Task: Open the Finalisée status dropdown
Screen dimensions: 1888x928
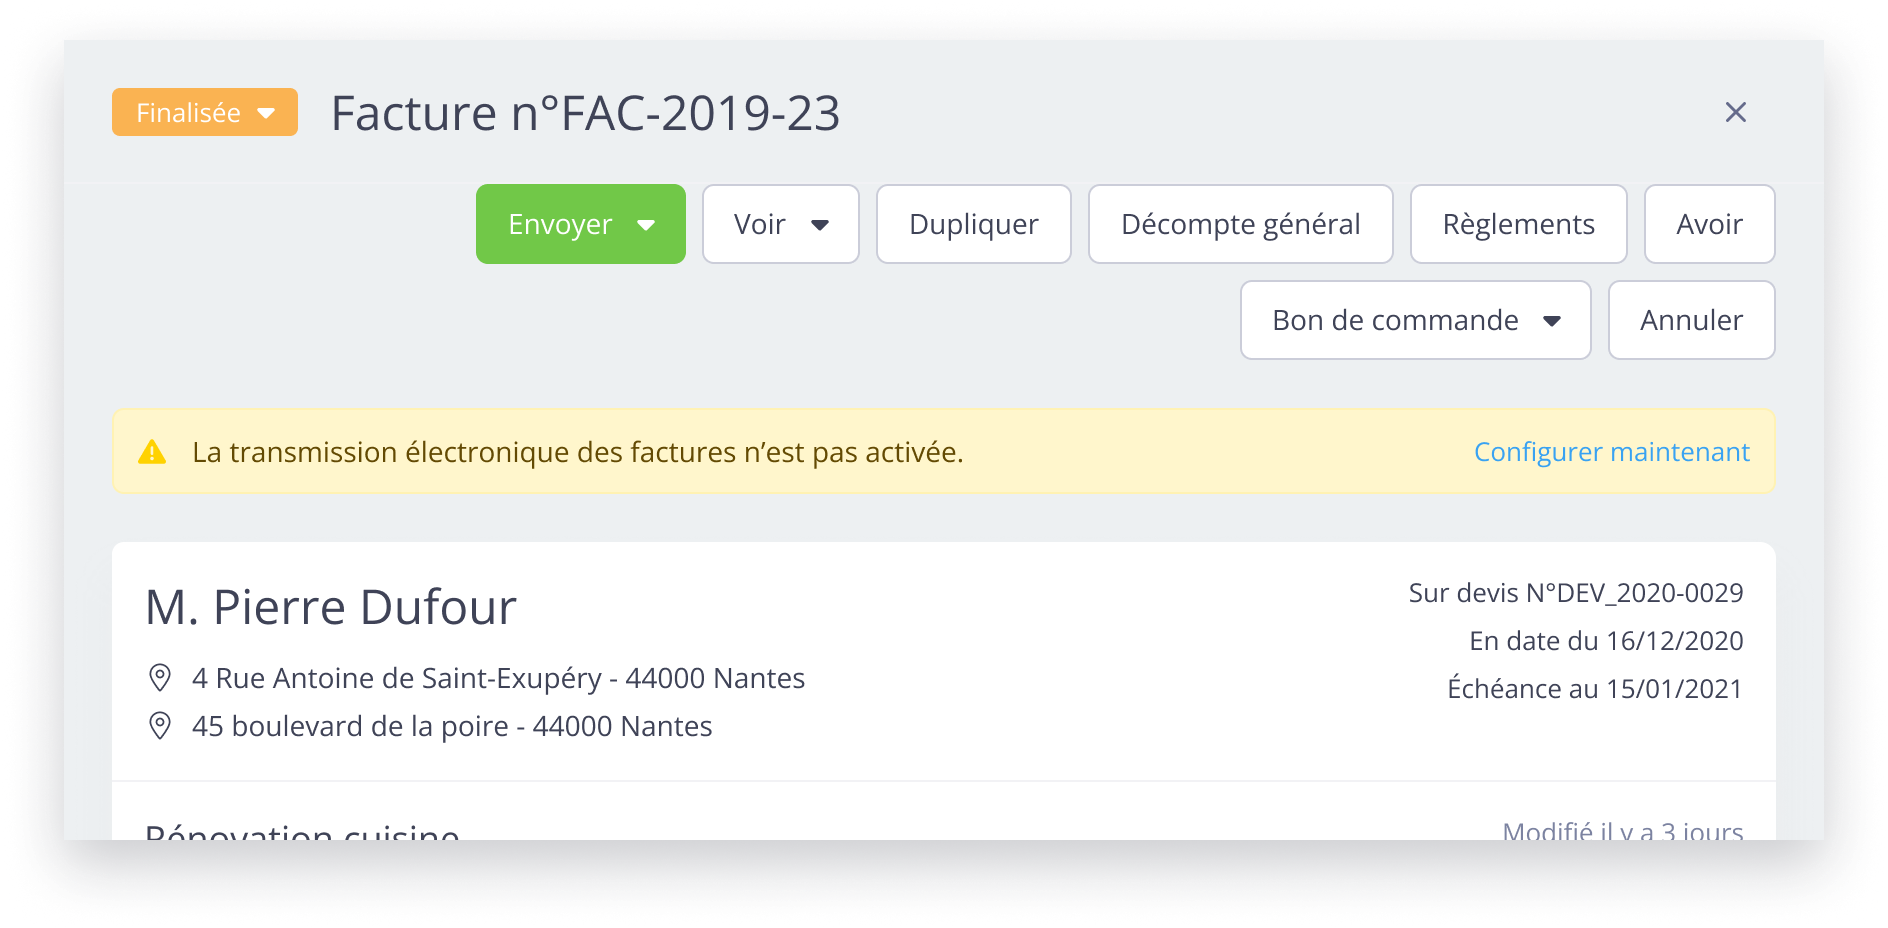Action: click(205, 112)
